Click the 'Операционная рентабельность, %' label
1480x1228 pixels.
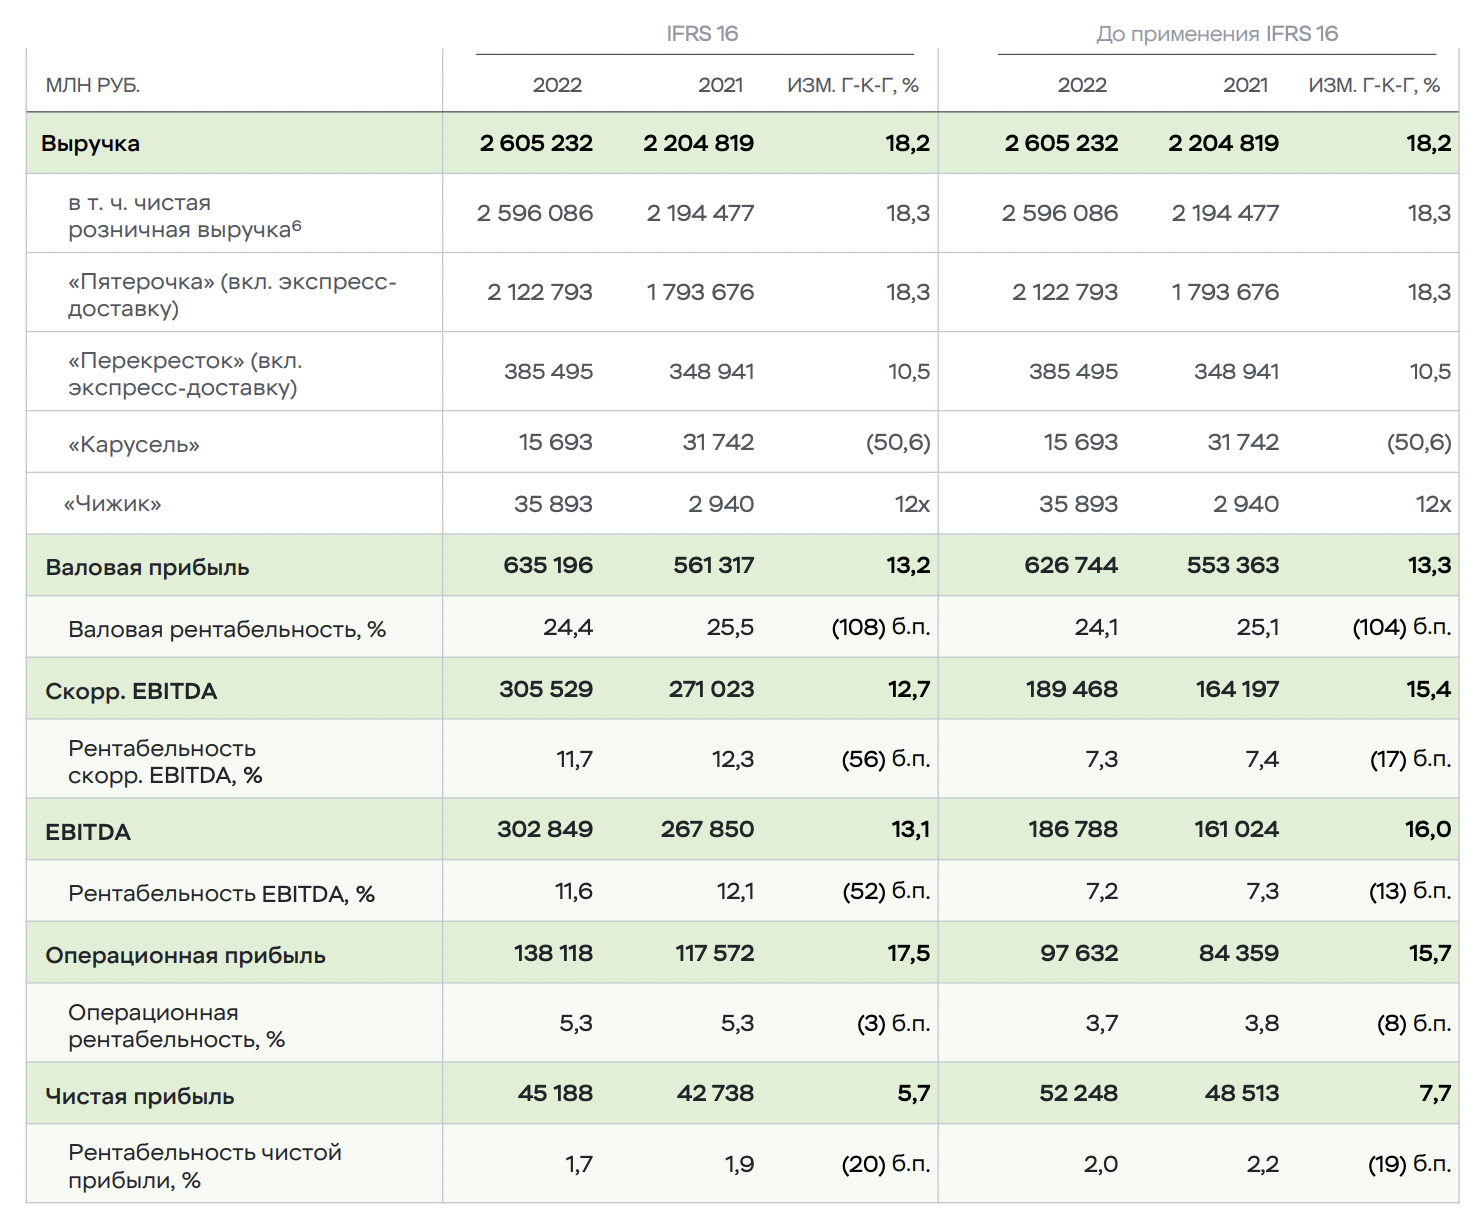177,1026
